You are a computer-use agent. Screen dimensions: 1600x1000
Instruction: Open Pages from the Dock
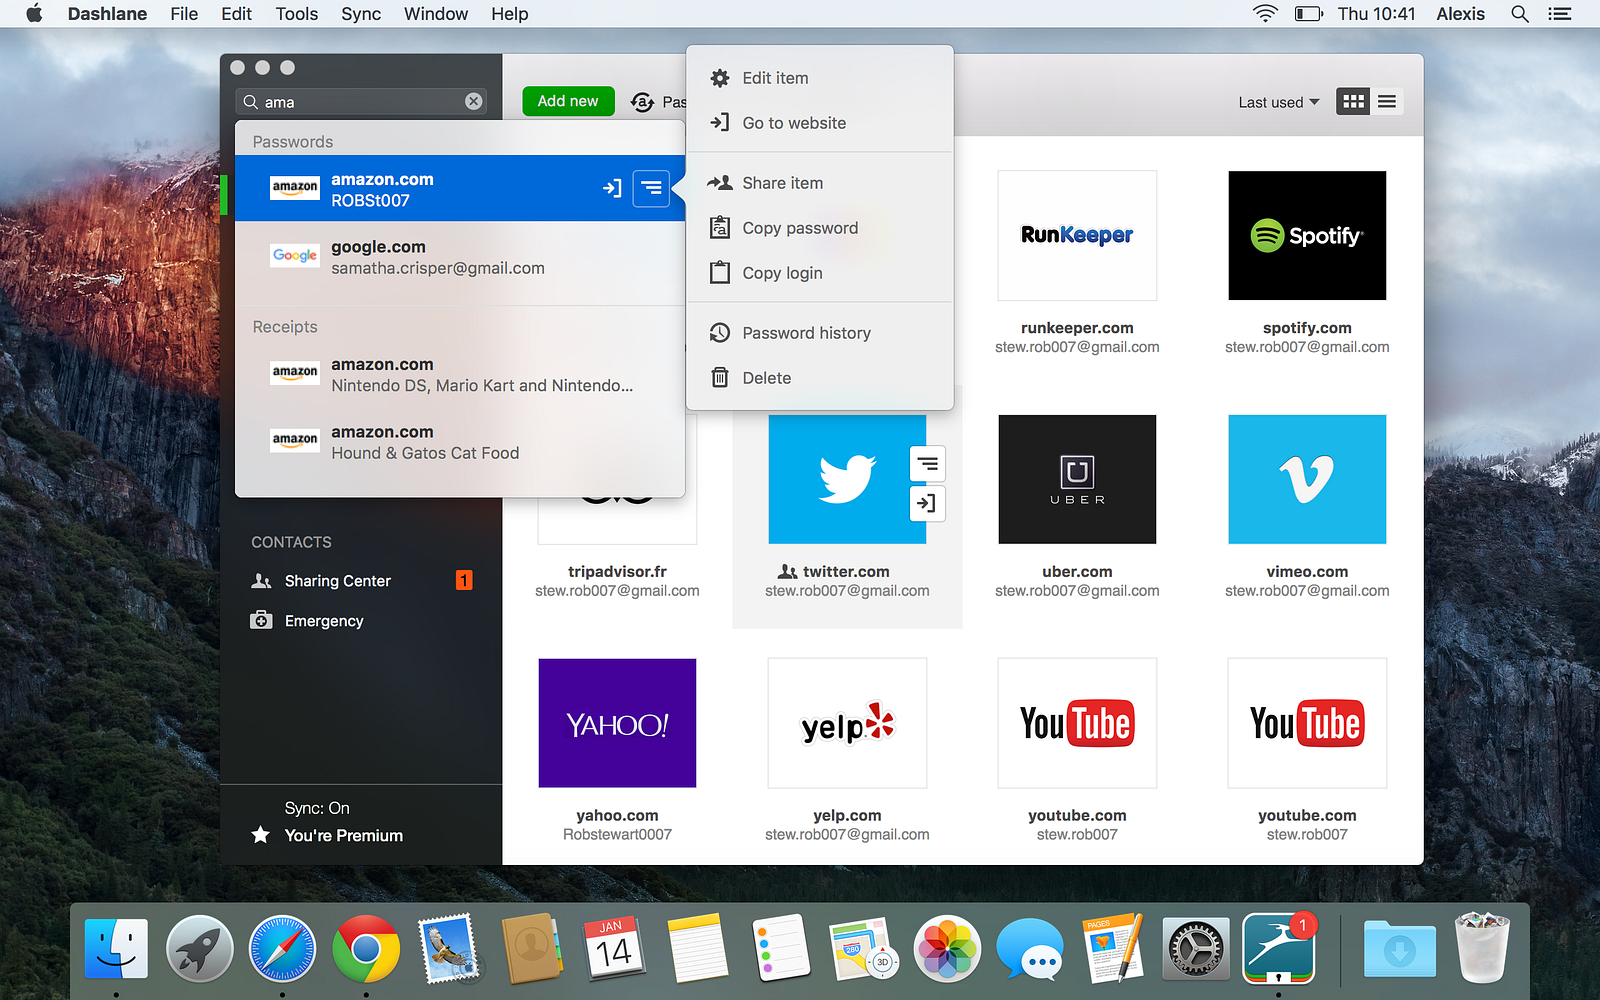pos(1113,948)
